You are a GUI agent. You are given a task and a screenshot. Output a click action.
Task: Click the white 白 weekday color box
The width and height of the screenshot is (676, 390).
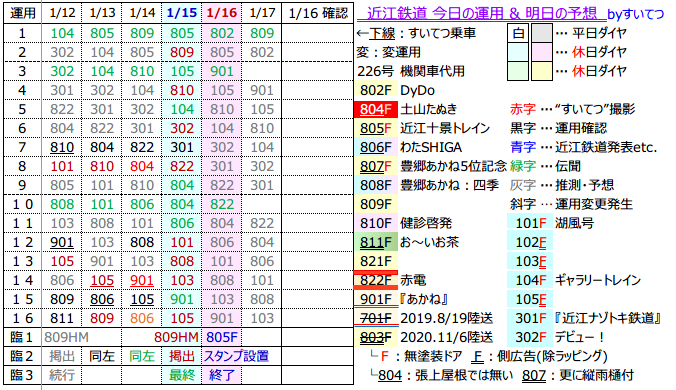pos(518,33)
